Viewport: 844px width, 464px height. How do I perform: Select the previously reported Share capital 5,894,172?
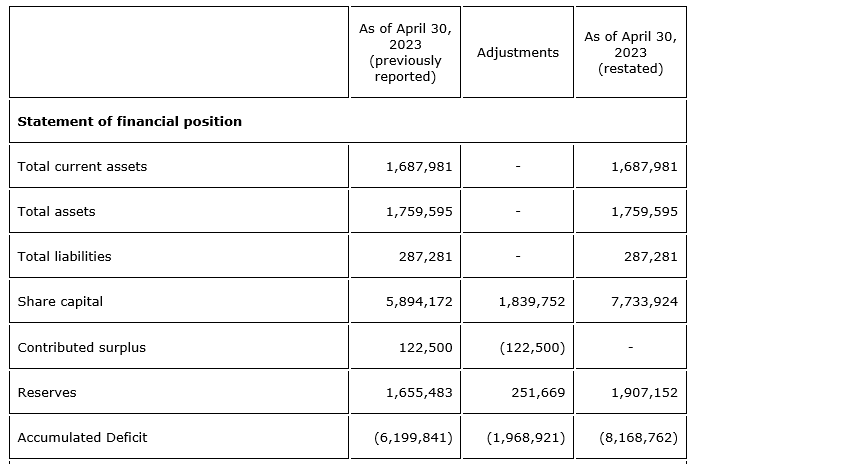click(419, 302)
